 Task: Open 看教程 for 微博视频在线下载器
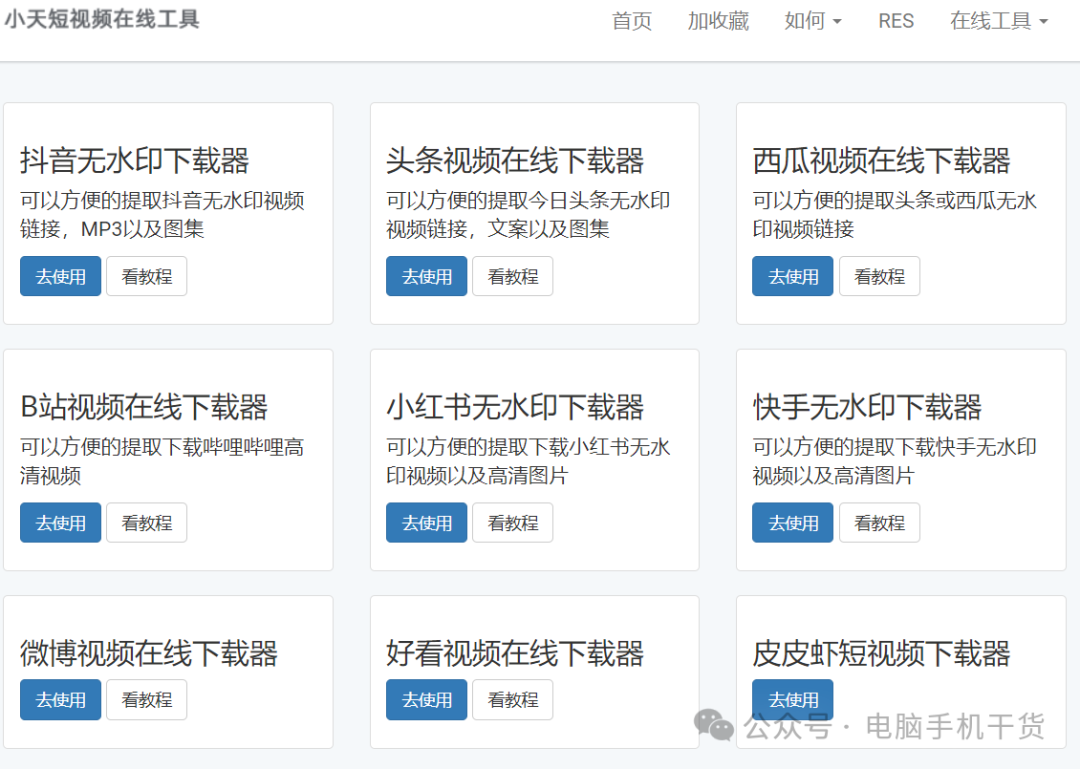tap(147, 700)
